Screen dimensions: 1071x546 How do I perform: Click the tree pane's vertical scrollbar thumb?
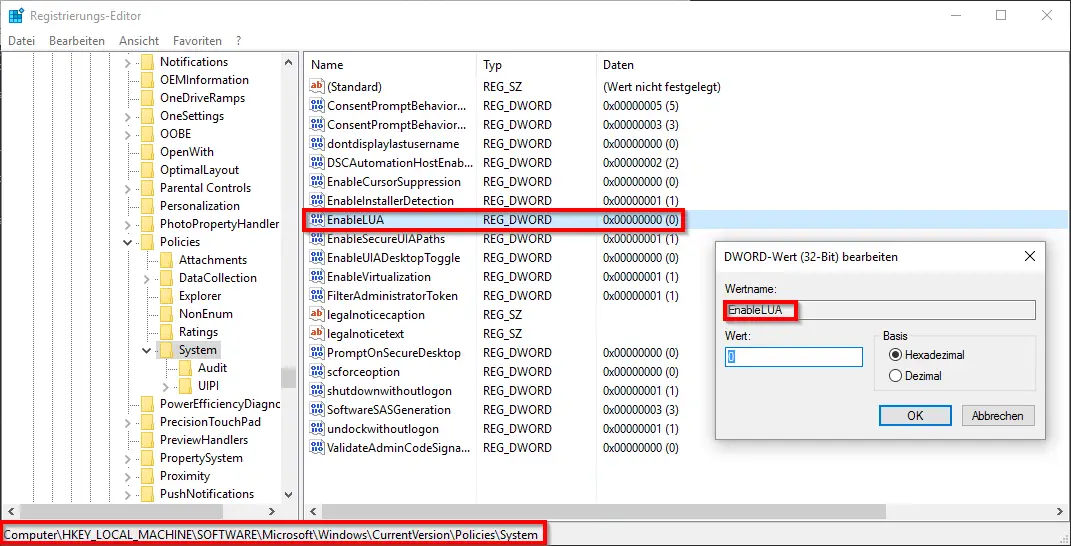288,378
